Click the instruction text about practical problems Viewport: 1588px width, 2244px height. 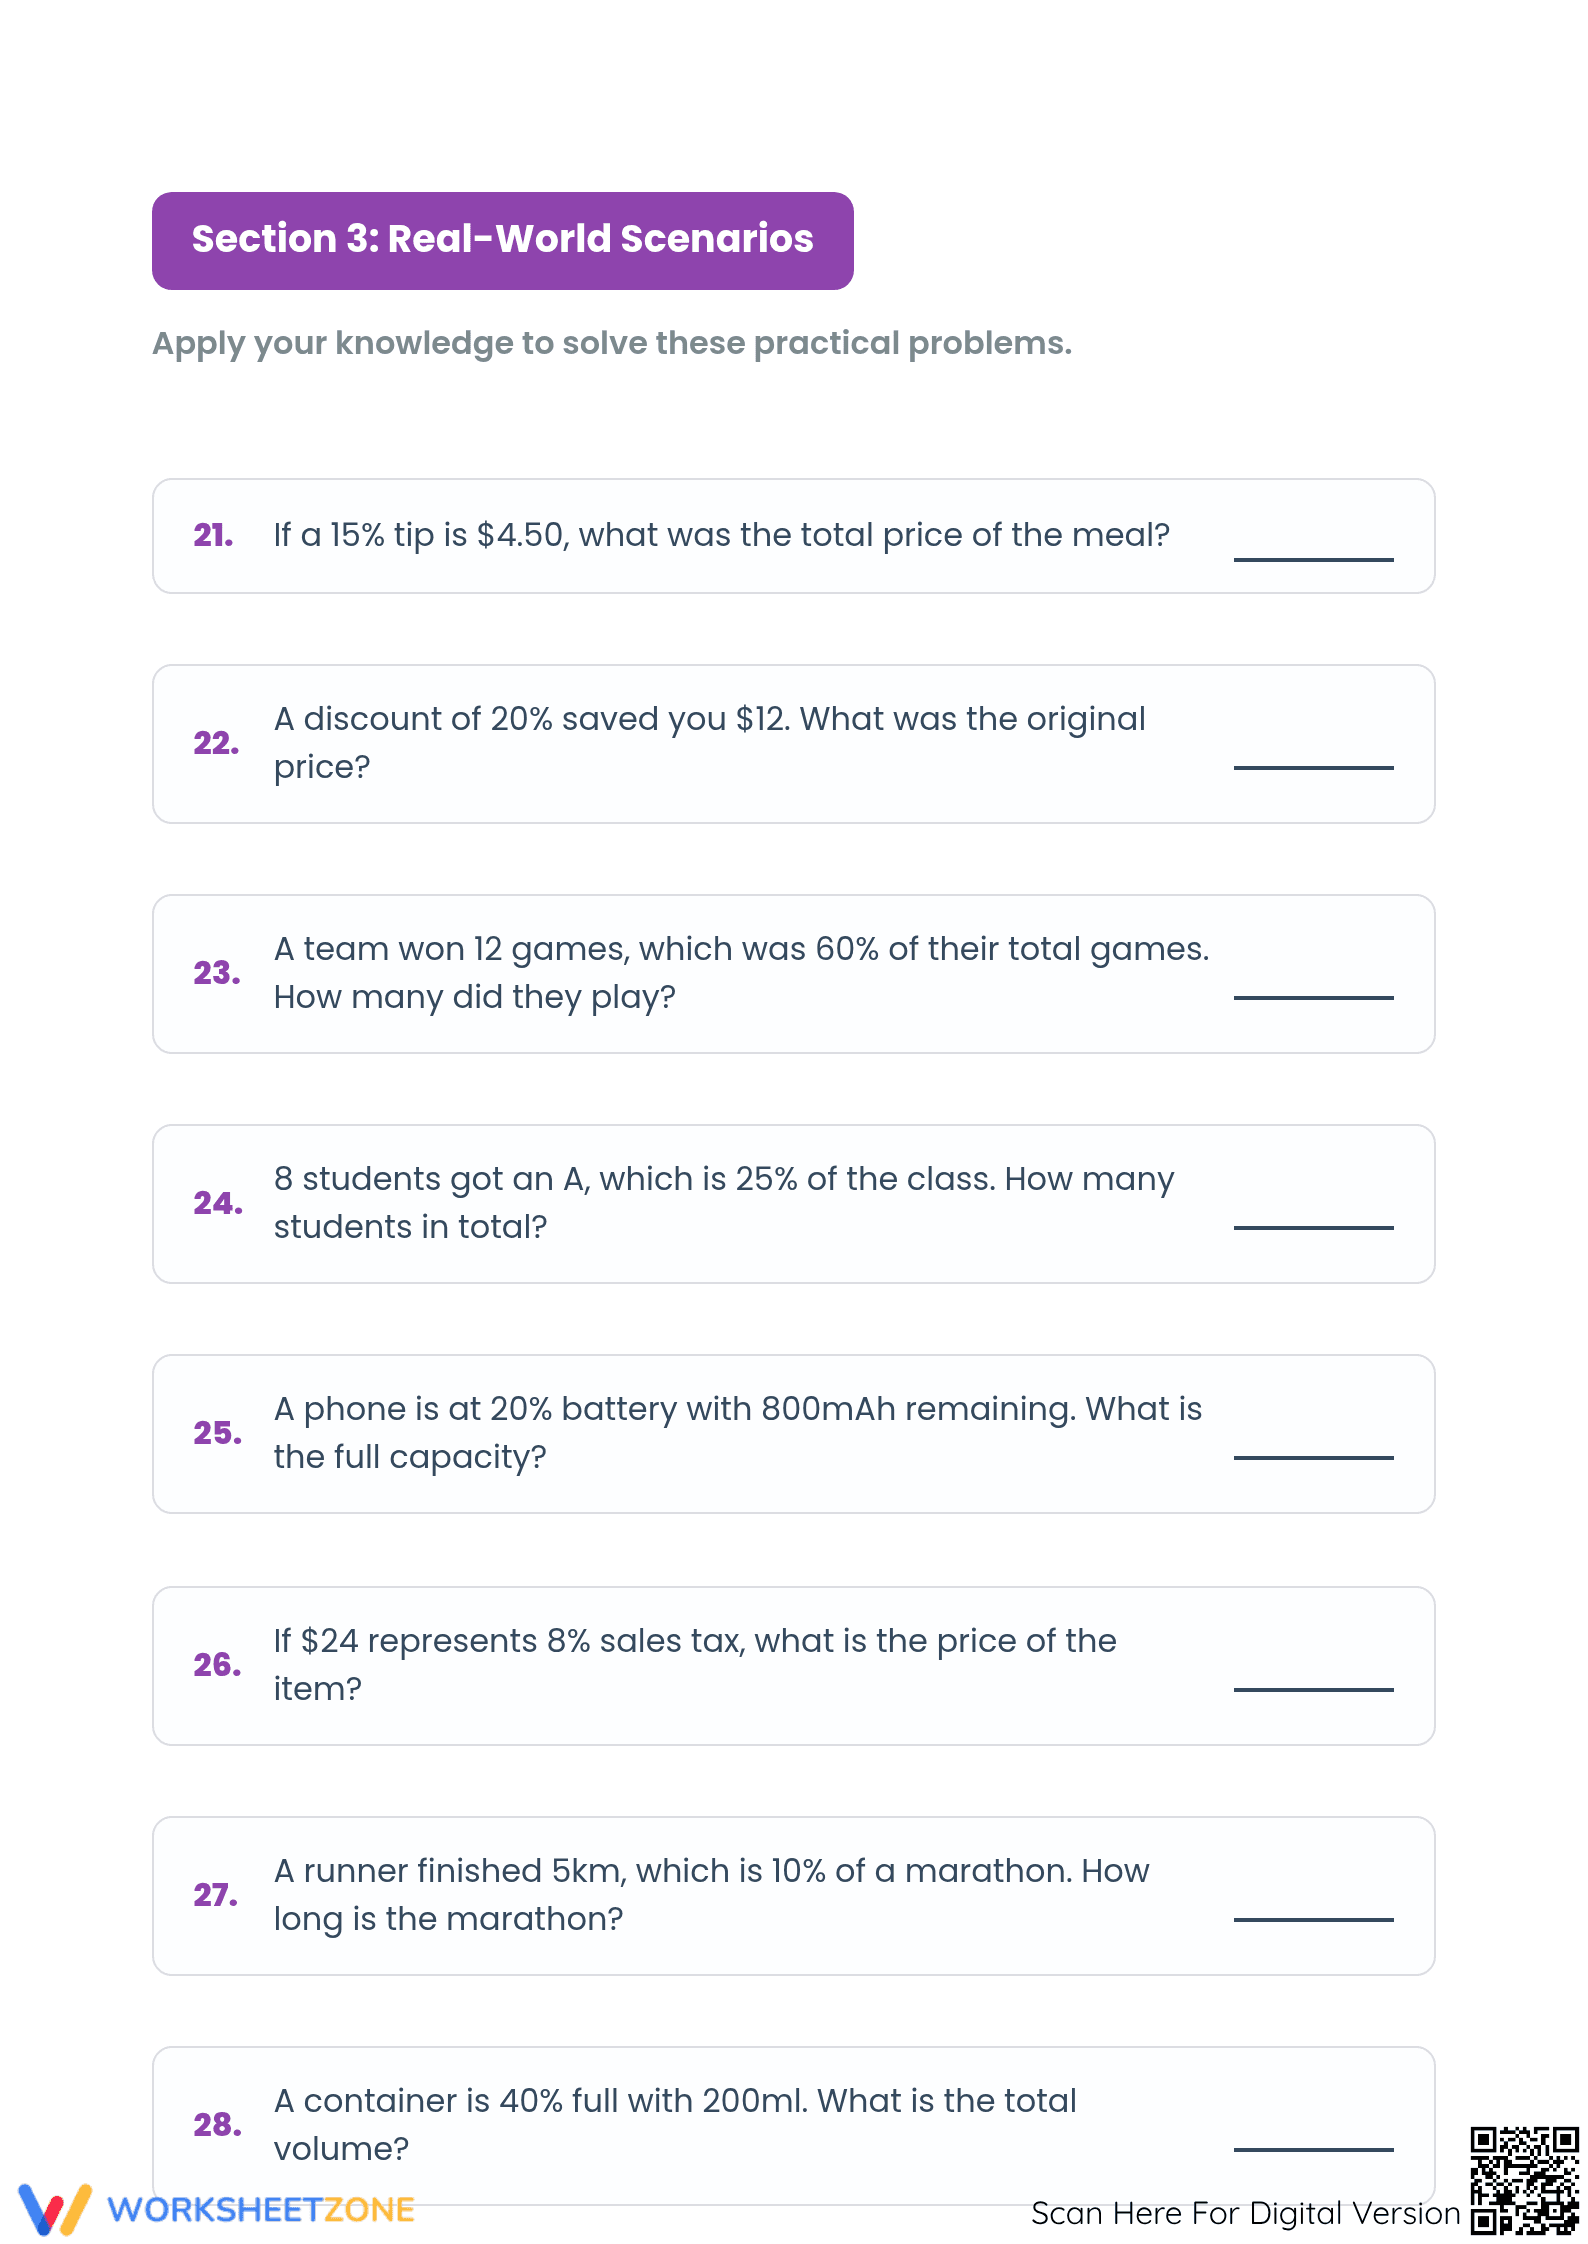tap(612, 343)
